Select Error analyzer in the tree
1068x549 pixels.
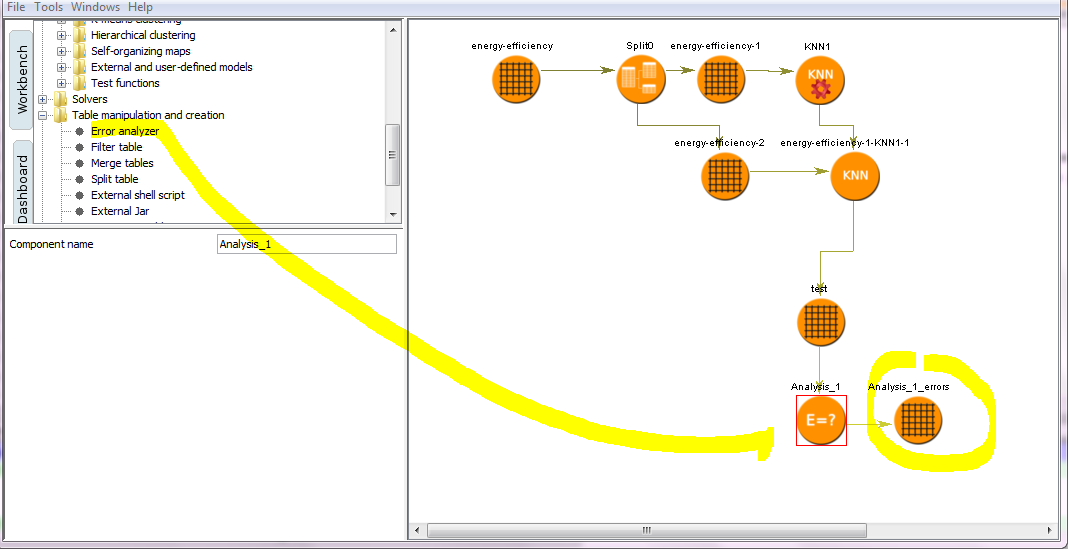point(124,131)
